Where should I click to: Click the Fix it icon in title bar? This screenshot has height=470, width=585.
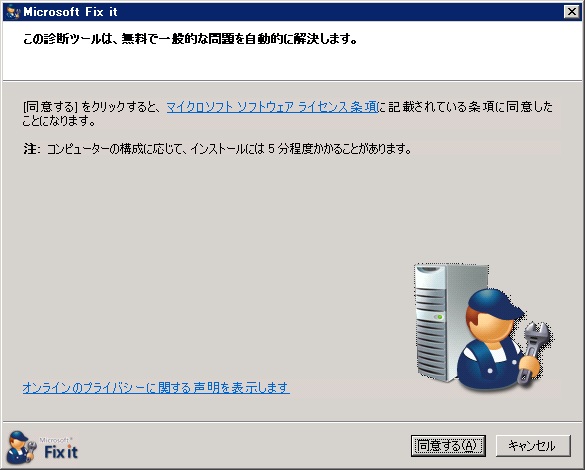pos(13,12)
